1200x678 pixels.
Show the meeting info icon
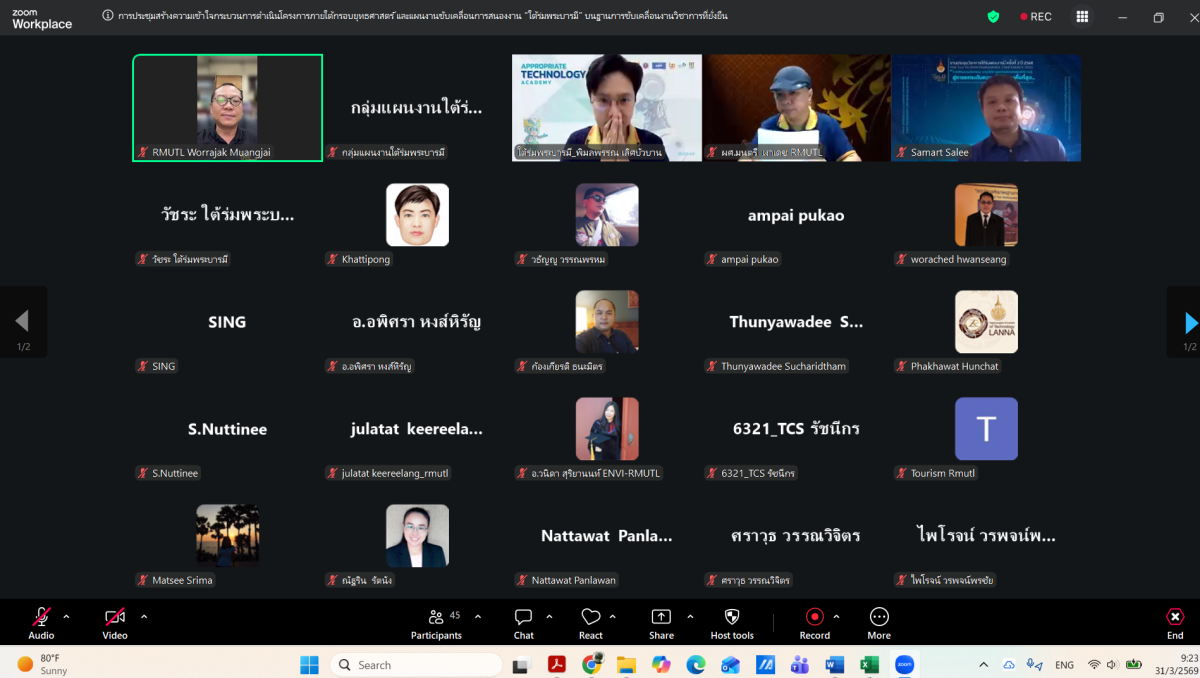(108, 16)
